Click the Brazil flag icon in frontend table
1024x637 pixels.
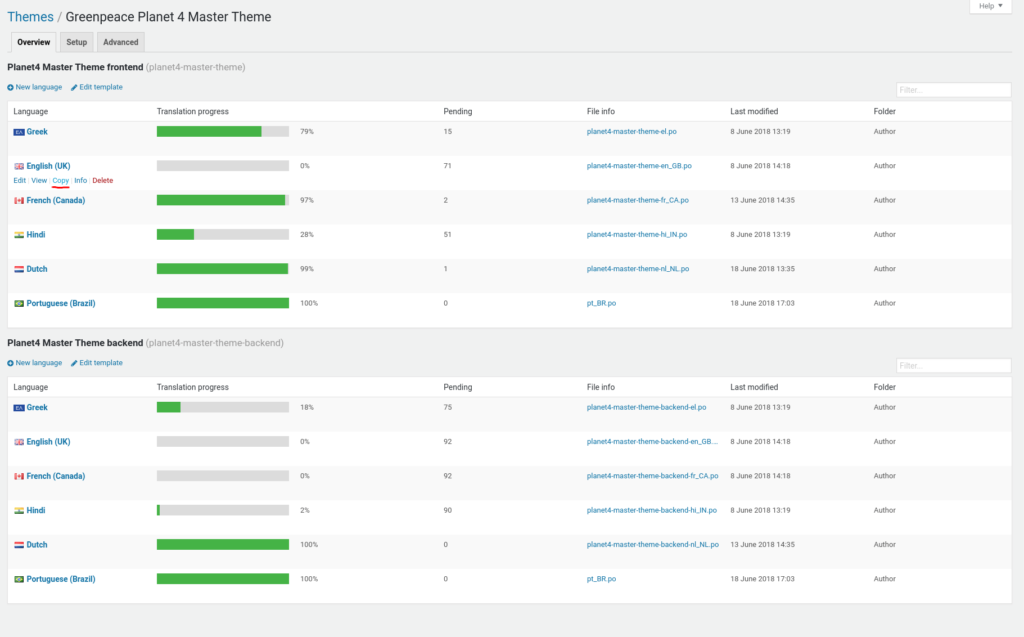tap(19, 304)
